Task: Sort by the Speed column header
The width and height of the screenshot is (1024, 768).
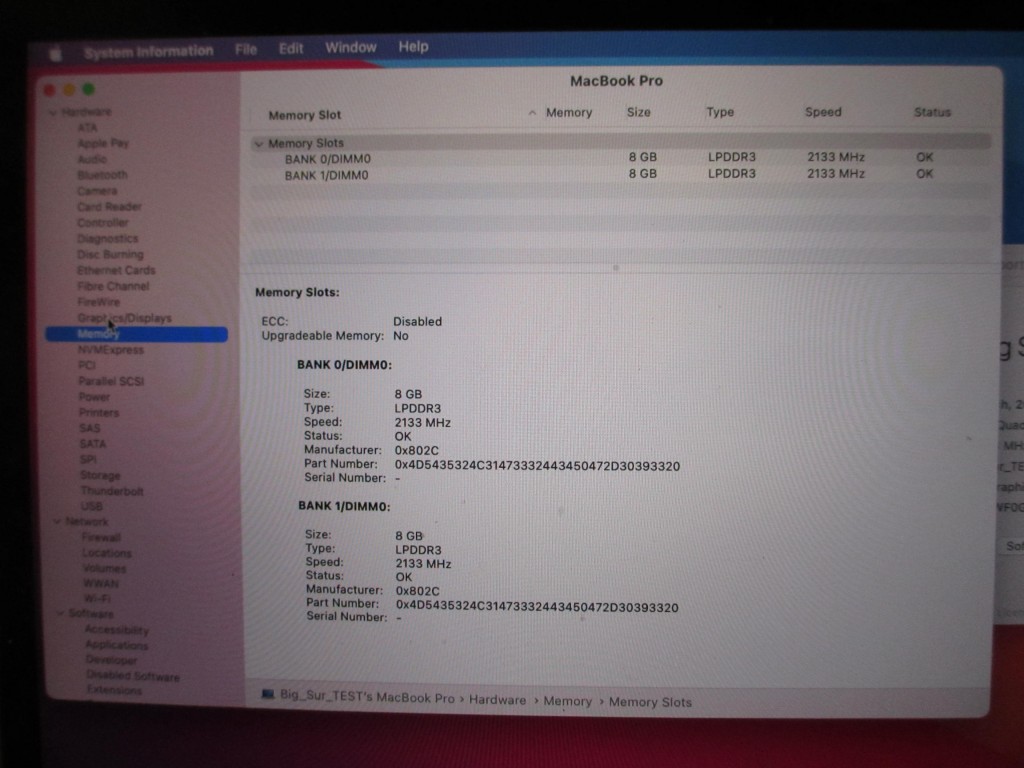Action: pos(823,112)
